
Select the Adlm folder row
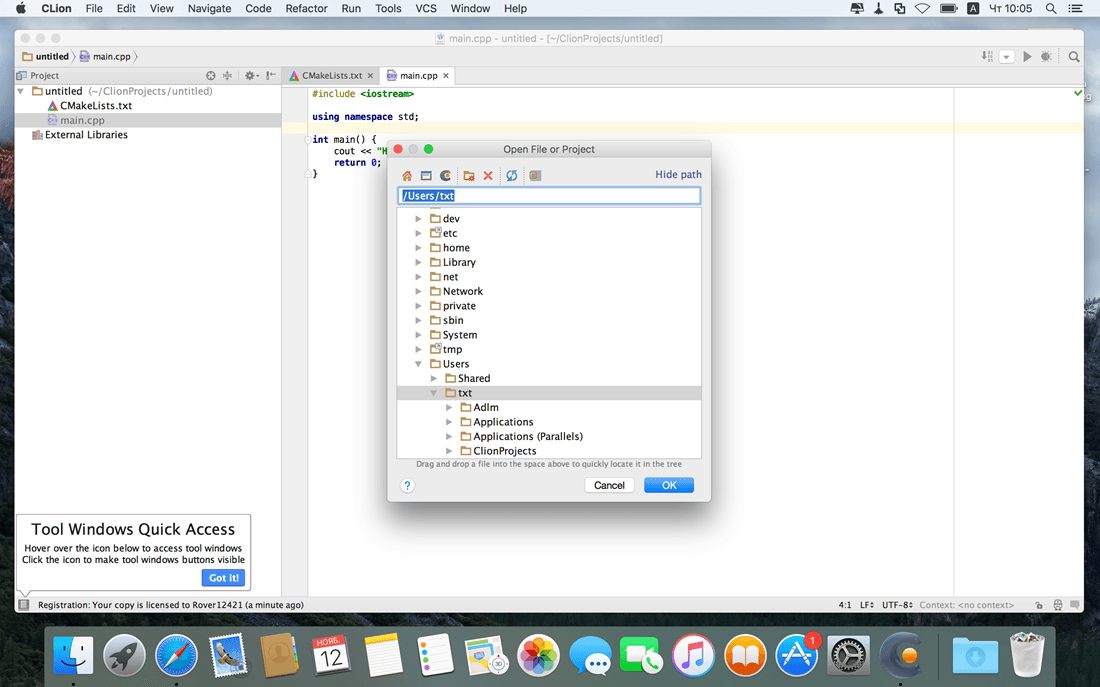549,408
